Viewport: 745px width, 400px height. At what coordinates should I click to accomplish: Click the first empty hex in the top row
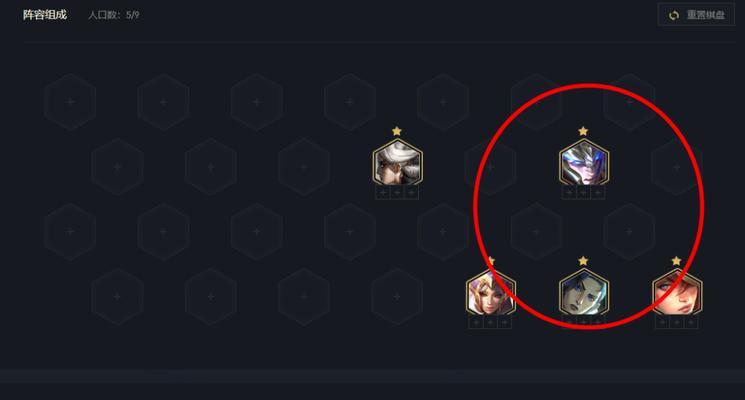click(70, 102)
